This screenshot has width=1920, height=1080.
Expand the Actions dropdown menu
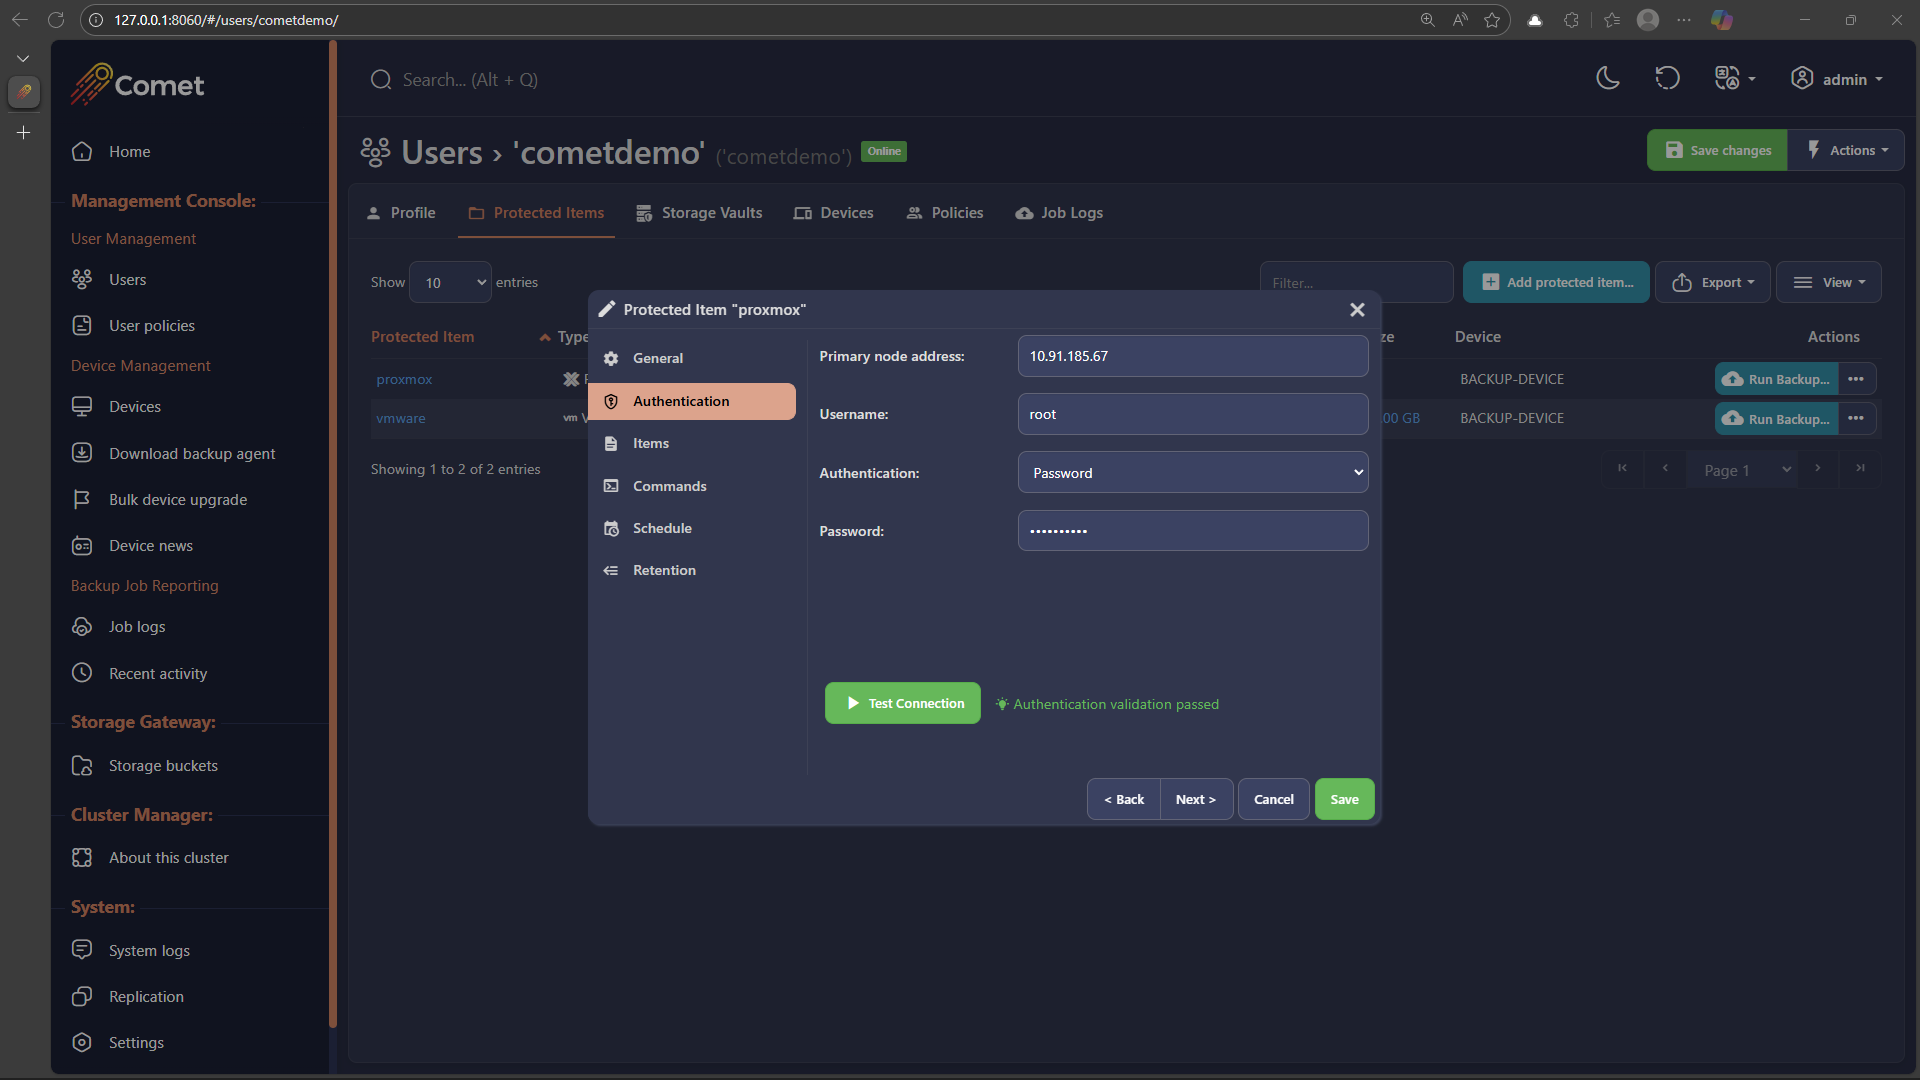(x=1847, y=151)
